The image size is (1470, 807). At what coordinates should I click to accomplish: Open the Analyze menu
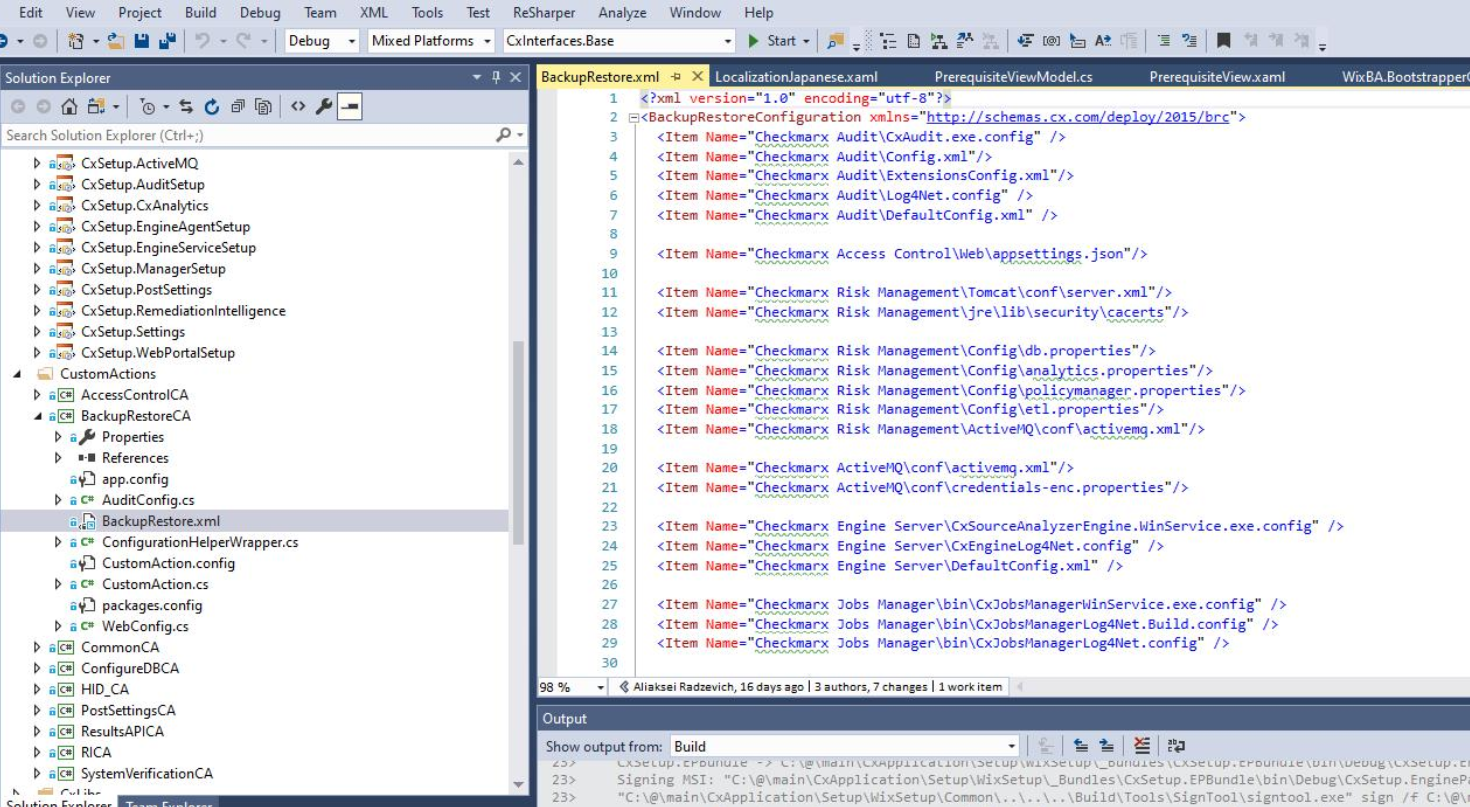tap(623, 13)
